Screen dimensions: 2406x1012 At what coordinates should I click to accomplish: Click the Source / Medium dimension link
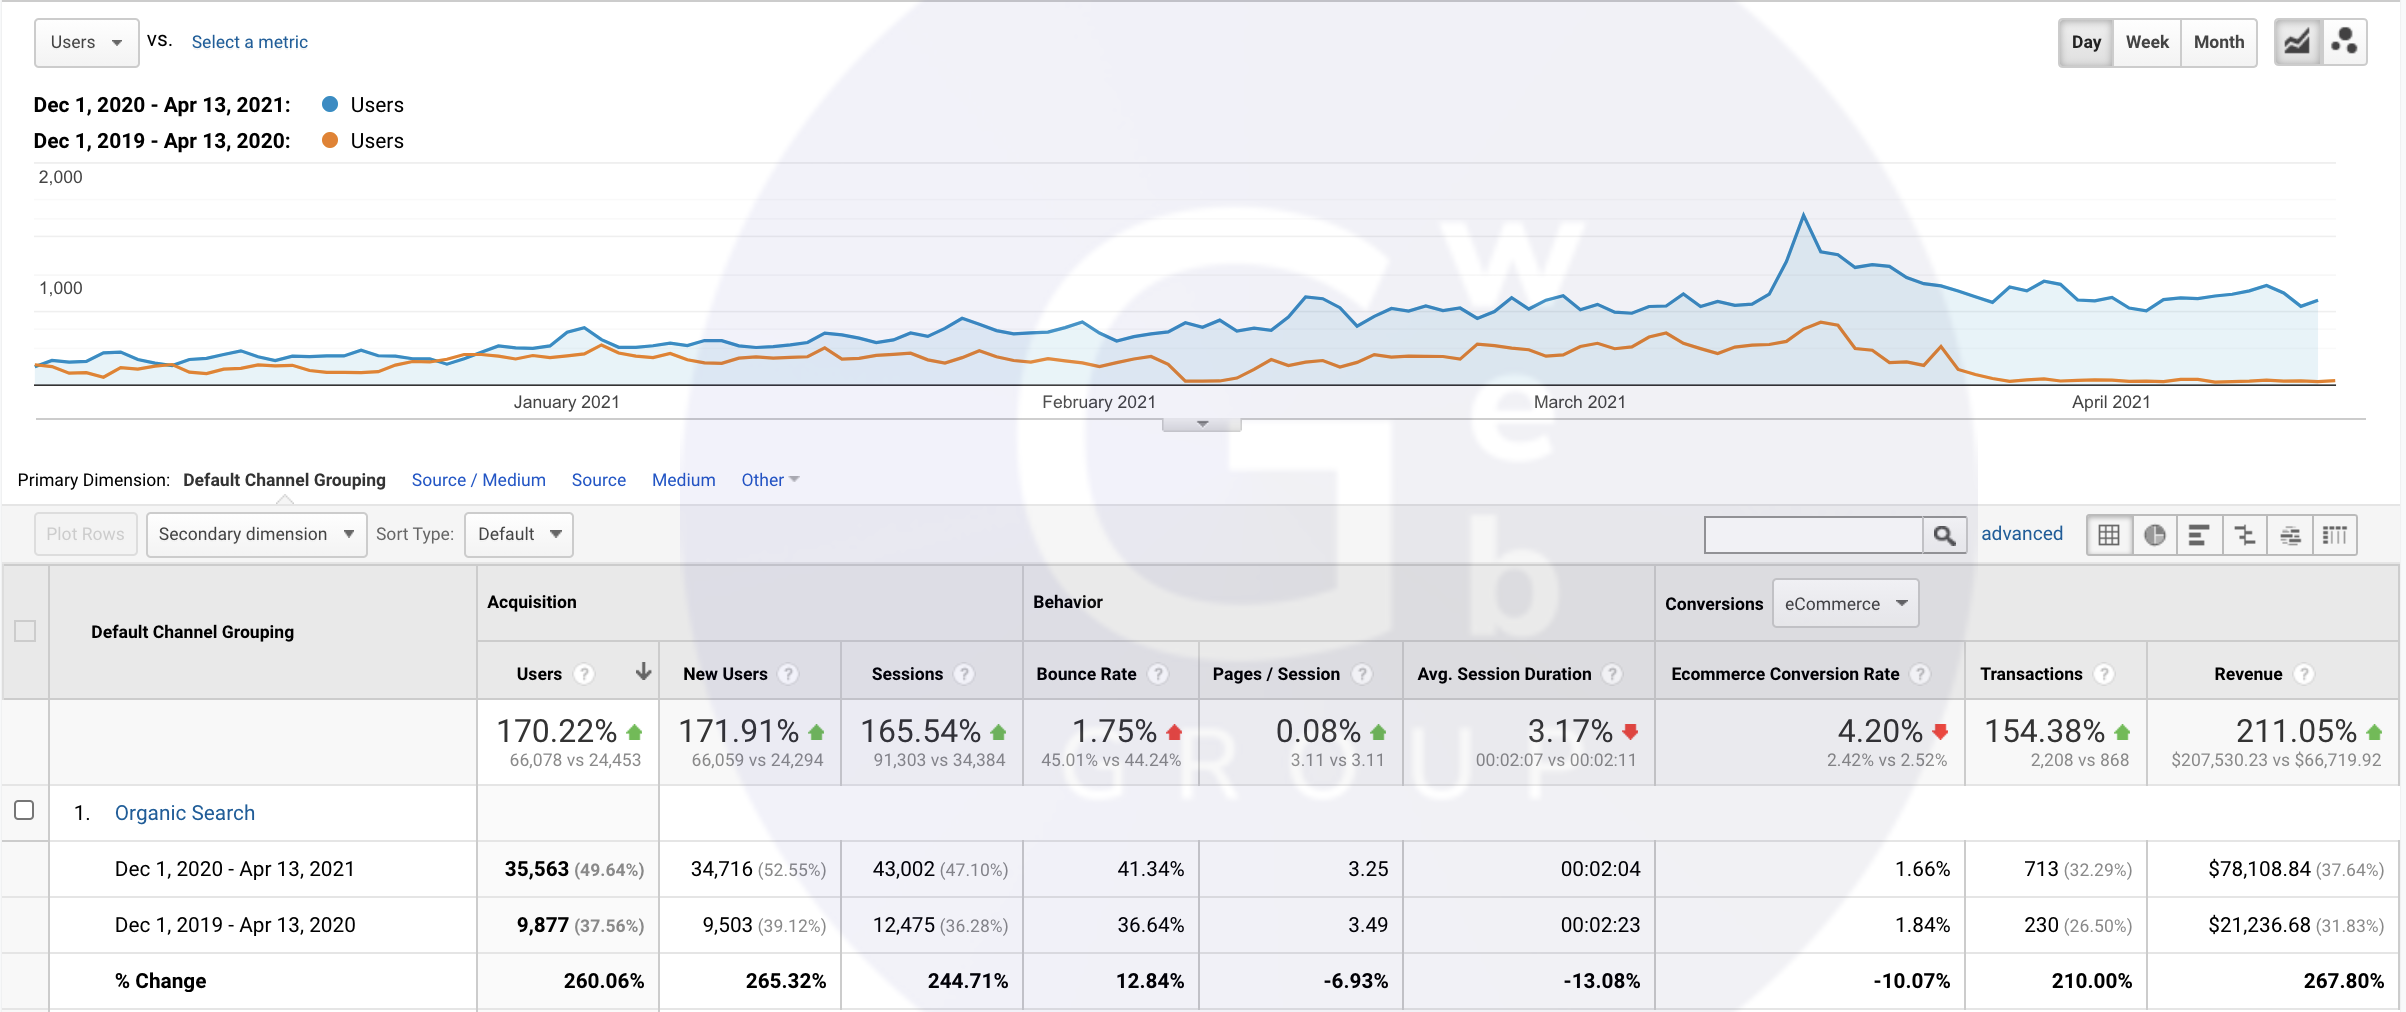pos(478,480)
